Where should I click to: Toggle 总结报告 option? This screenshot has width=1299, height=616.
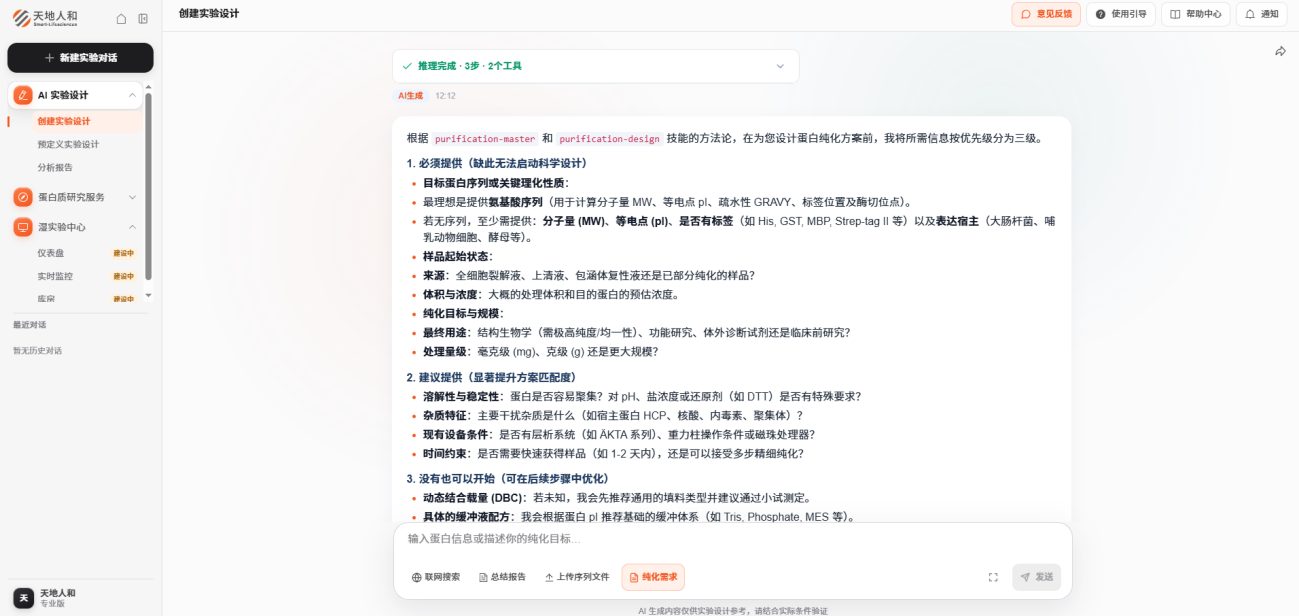(503, 577)
